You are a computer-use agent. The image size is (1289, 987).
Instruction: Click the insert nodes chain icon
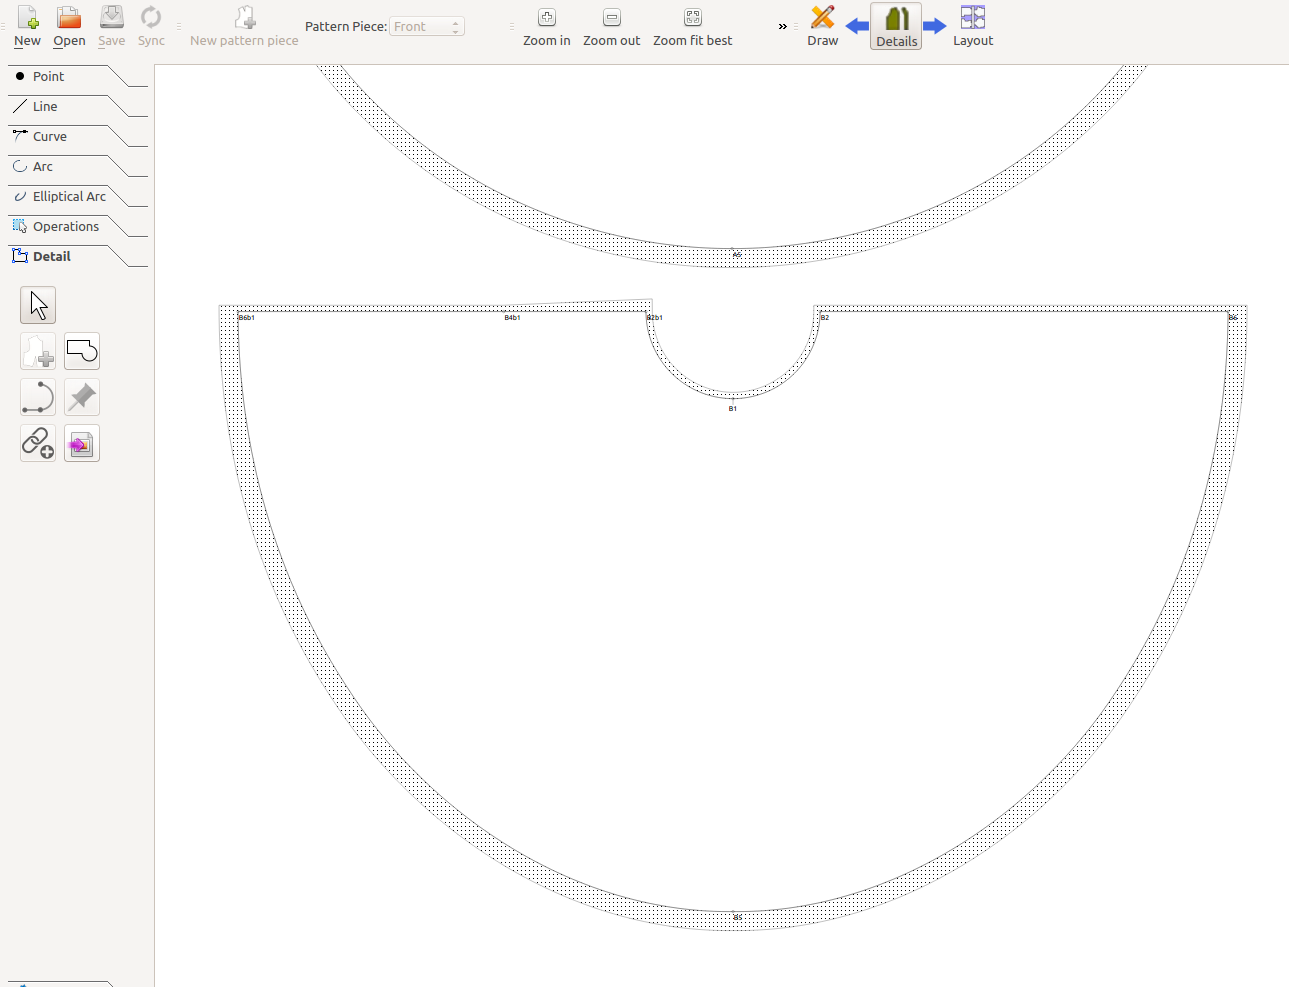point(38,443)
